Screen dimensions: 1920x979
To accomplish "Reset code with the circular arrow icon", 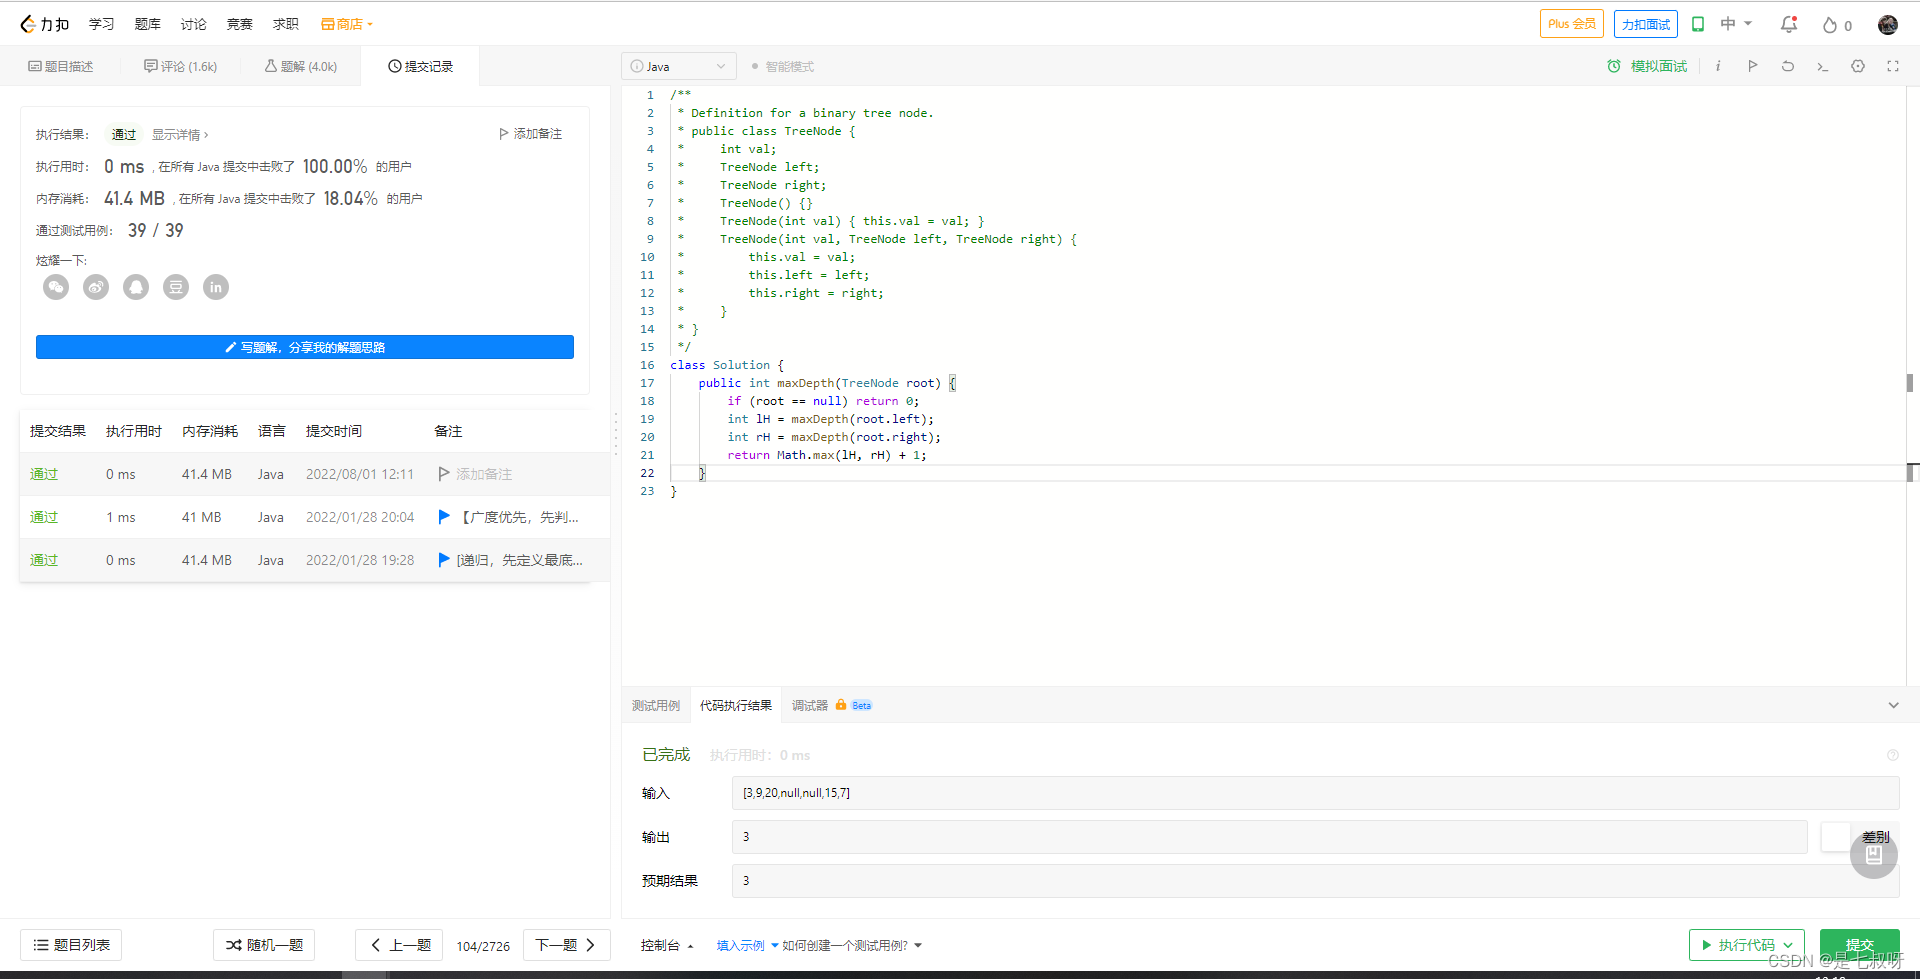I will pyautogui.click(x=1787, y=66).
